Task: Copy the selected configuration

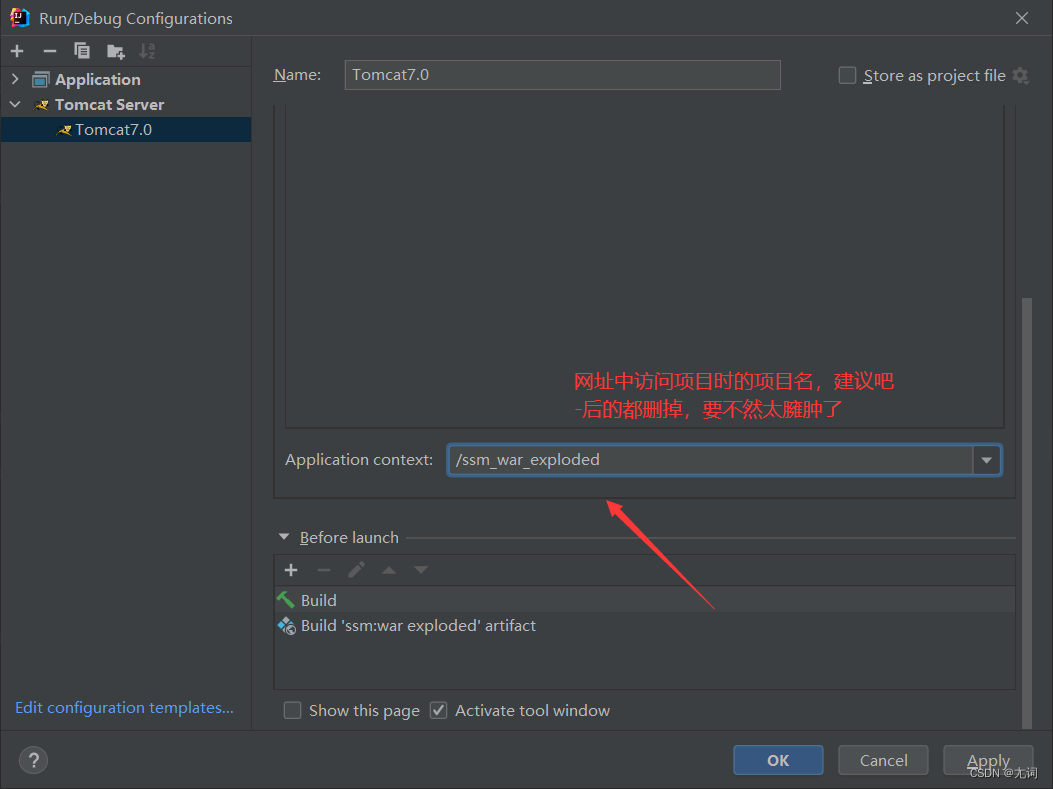Action: pyautogui.click(x=82, y=51)
